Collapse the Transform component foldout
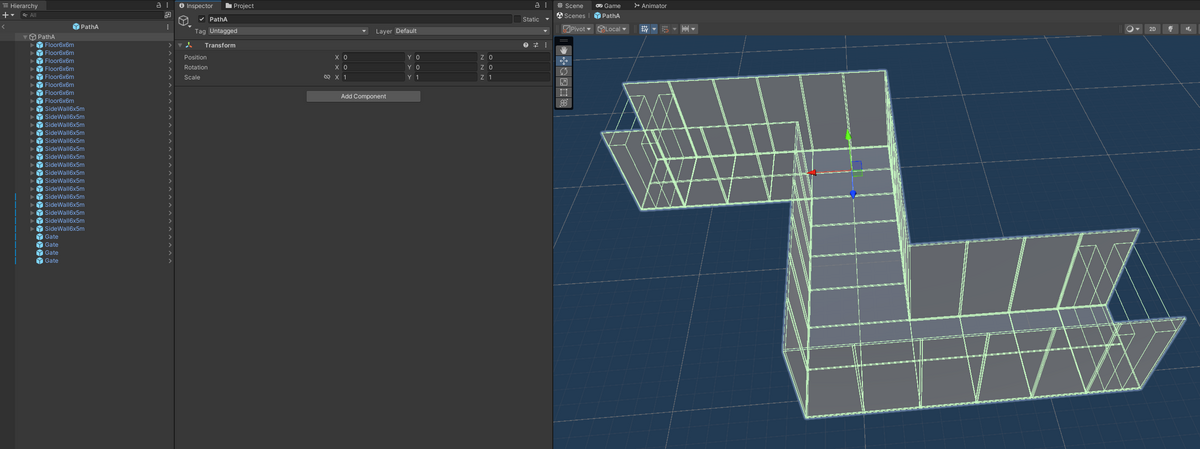The image size is (1200, 449). coord(180,45)
